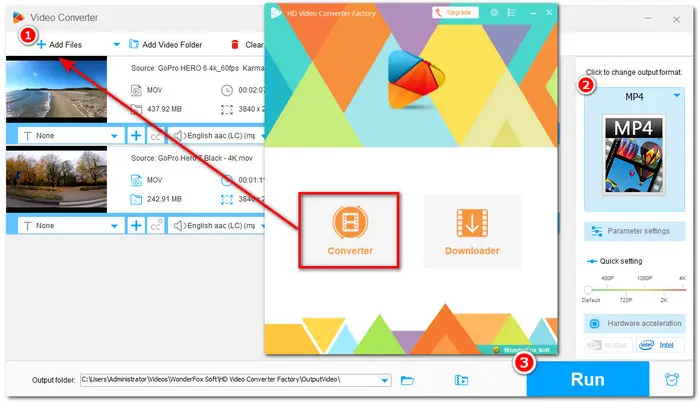Click the Video Converter app logo
This screenshot has width=700, height=403.
pos(18,17)
